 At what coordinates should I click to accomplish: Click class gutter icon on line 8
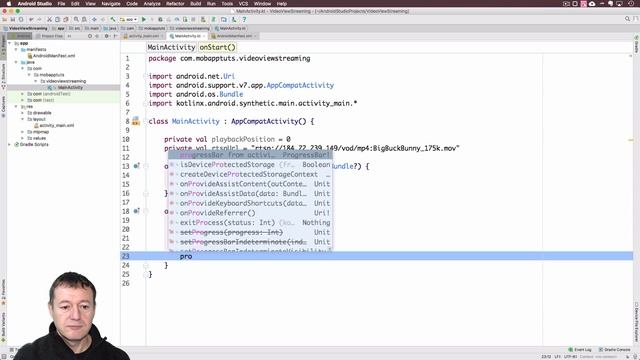[x=136, y=121]
